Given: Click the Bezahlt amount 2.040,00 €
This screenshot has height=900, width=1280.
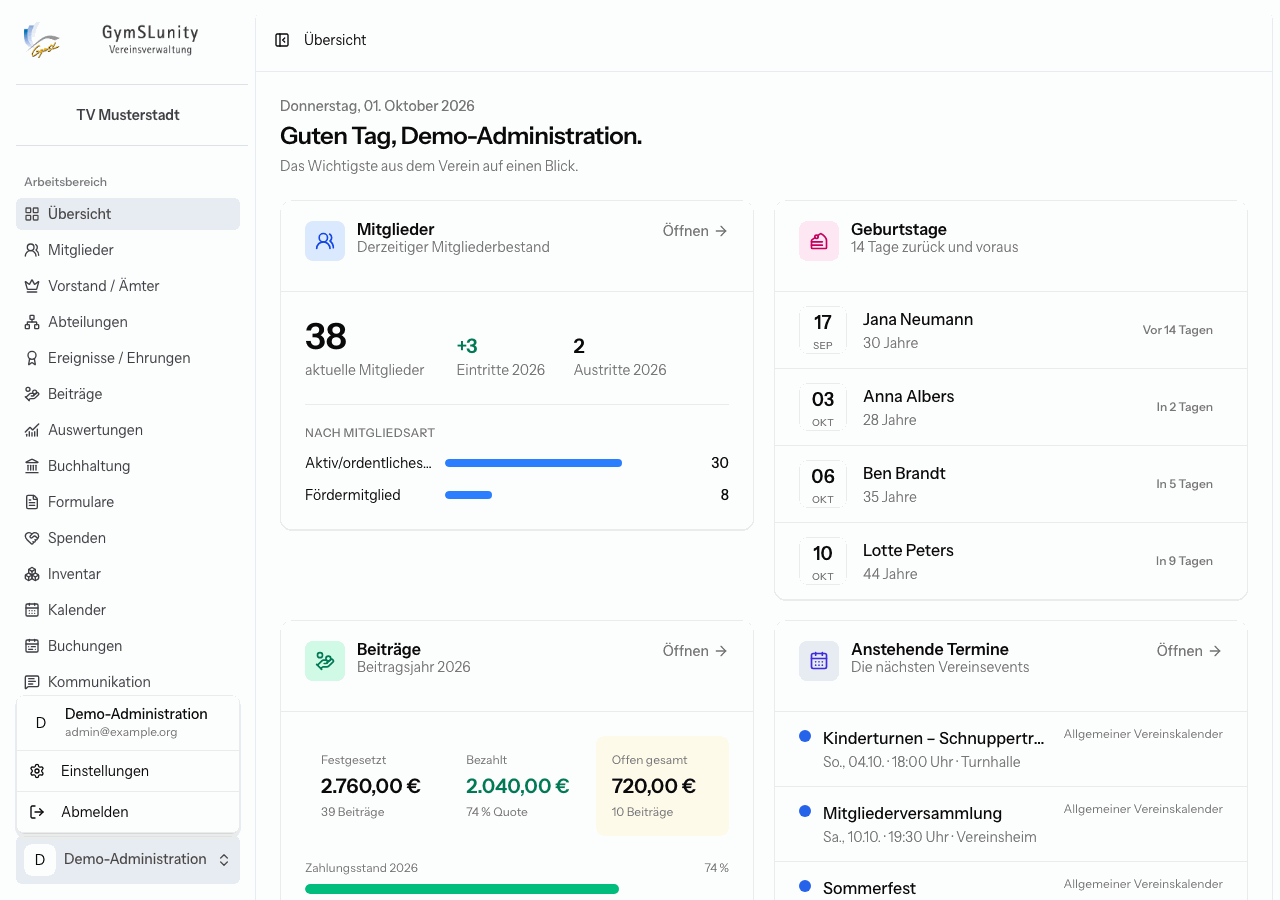Looking at the screenshot, I should (517, 786).
